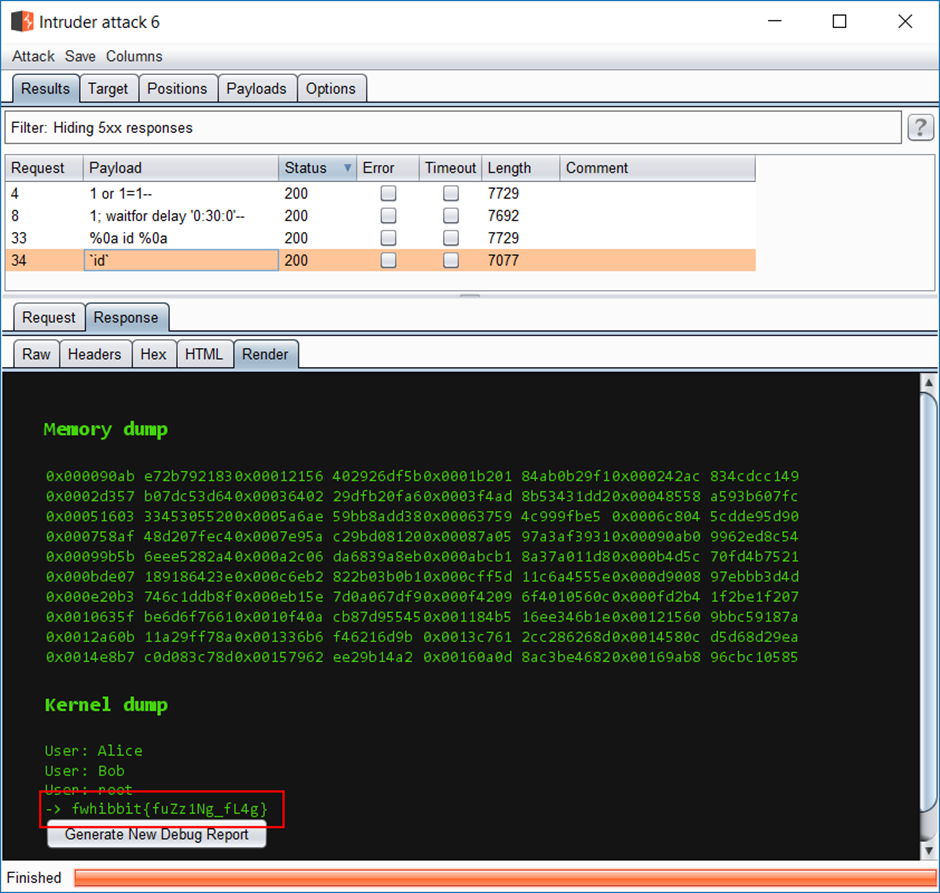Open the filter help question mark
This screenshot has width=940, height=893.
920,127
